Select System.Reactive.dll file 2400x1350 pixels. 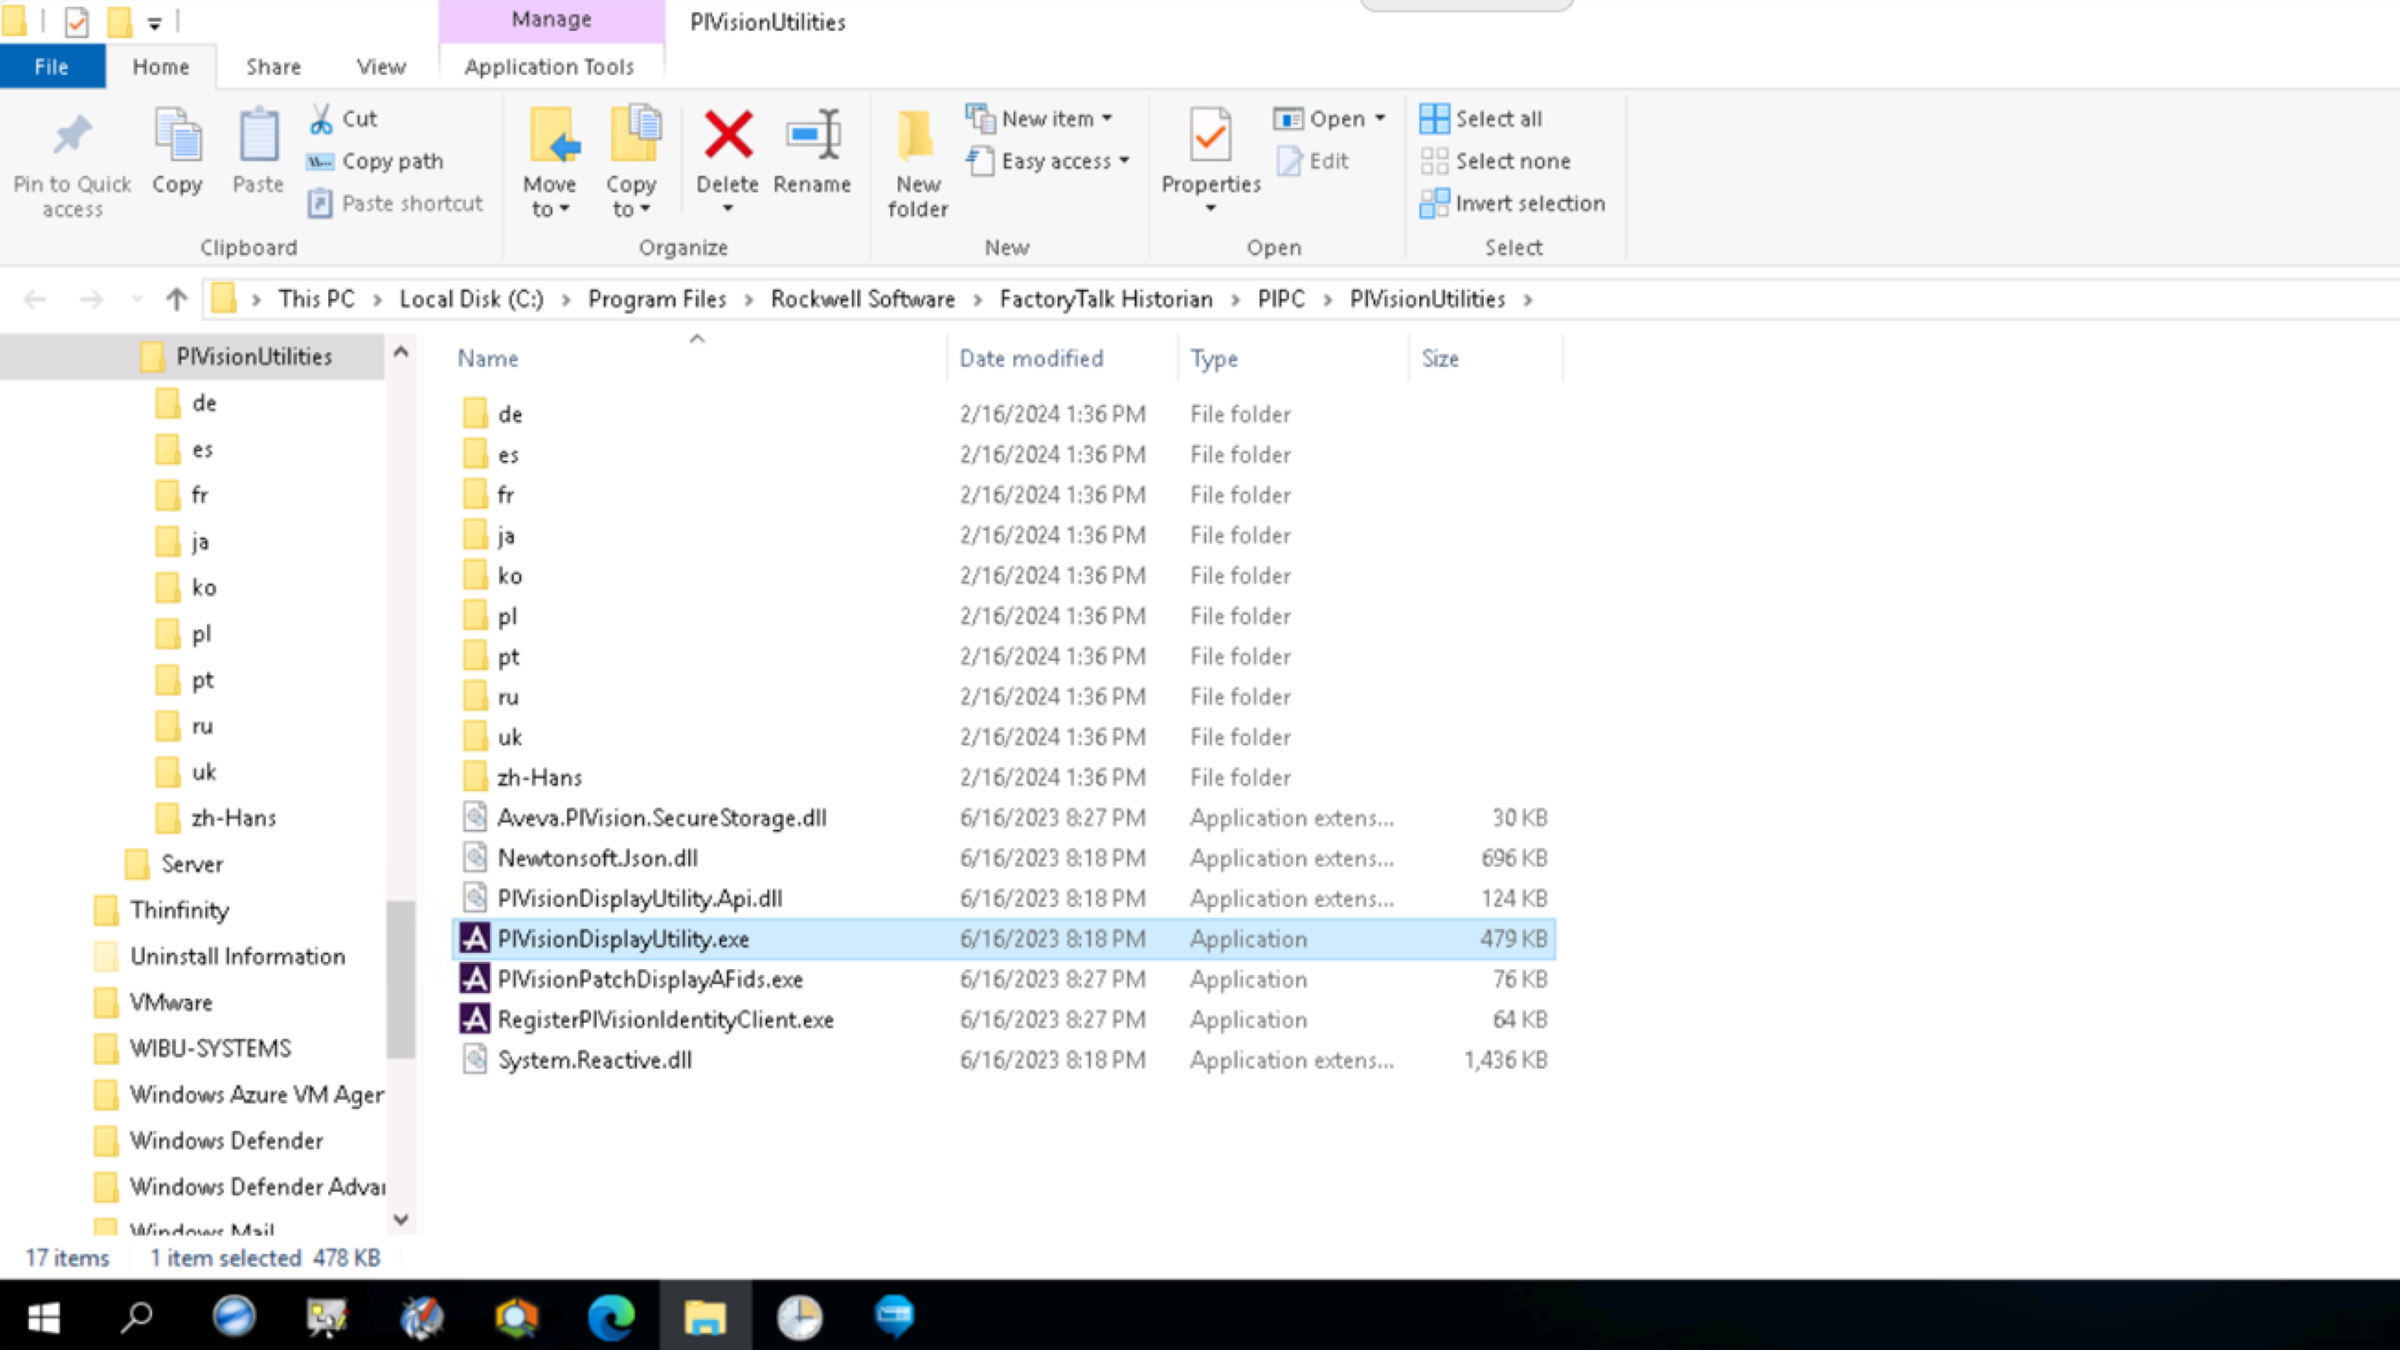[1004, 1060]
